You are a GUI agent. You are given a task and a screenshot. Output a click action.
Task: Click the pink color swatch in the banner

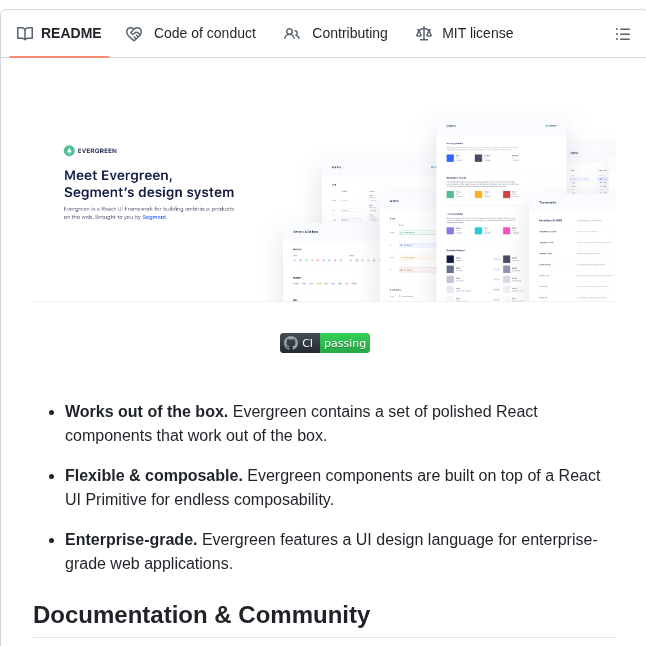pyautogui.click(x=506, y=231)
